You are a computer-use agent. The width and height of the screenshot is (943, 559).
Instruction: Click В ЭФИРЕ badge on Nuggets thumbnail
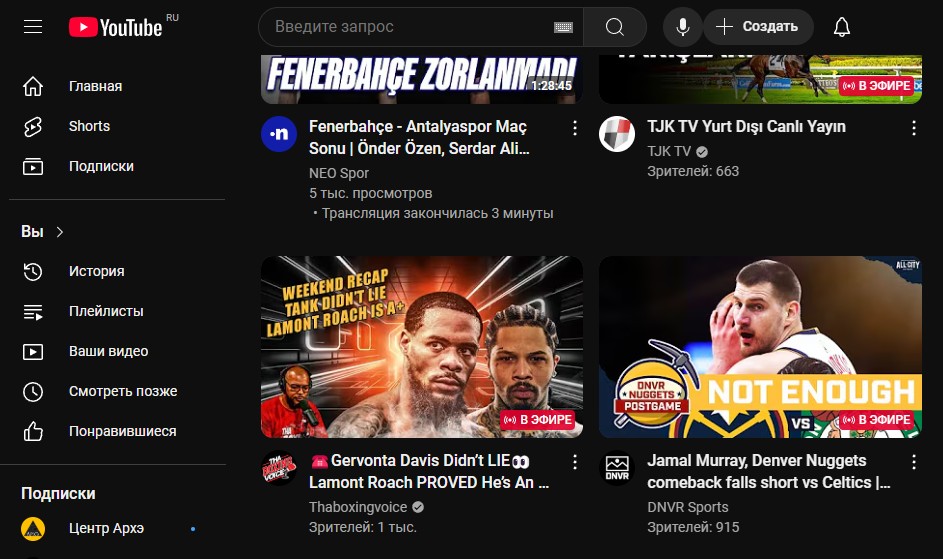pos(876,420)
